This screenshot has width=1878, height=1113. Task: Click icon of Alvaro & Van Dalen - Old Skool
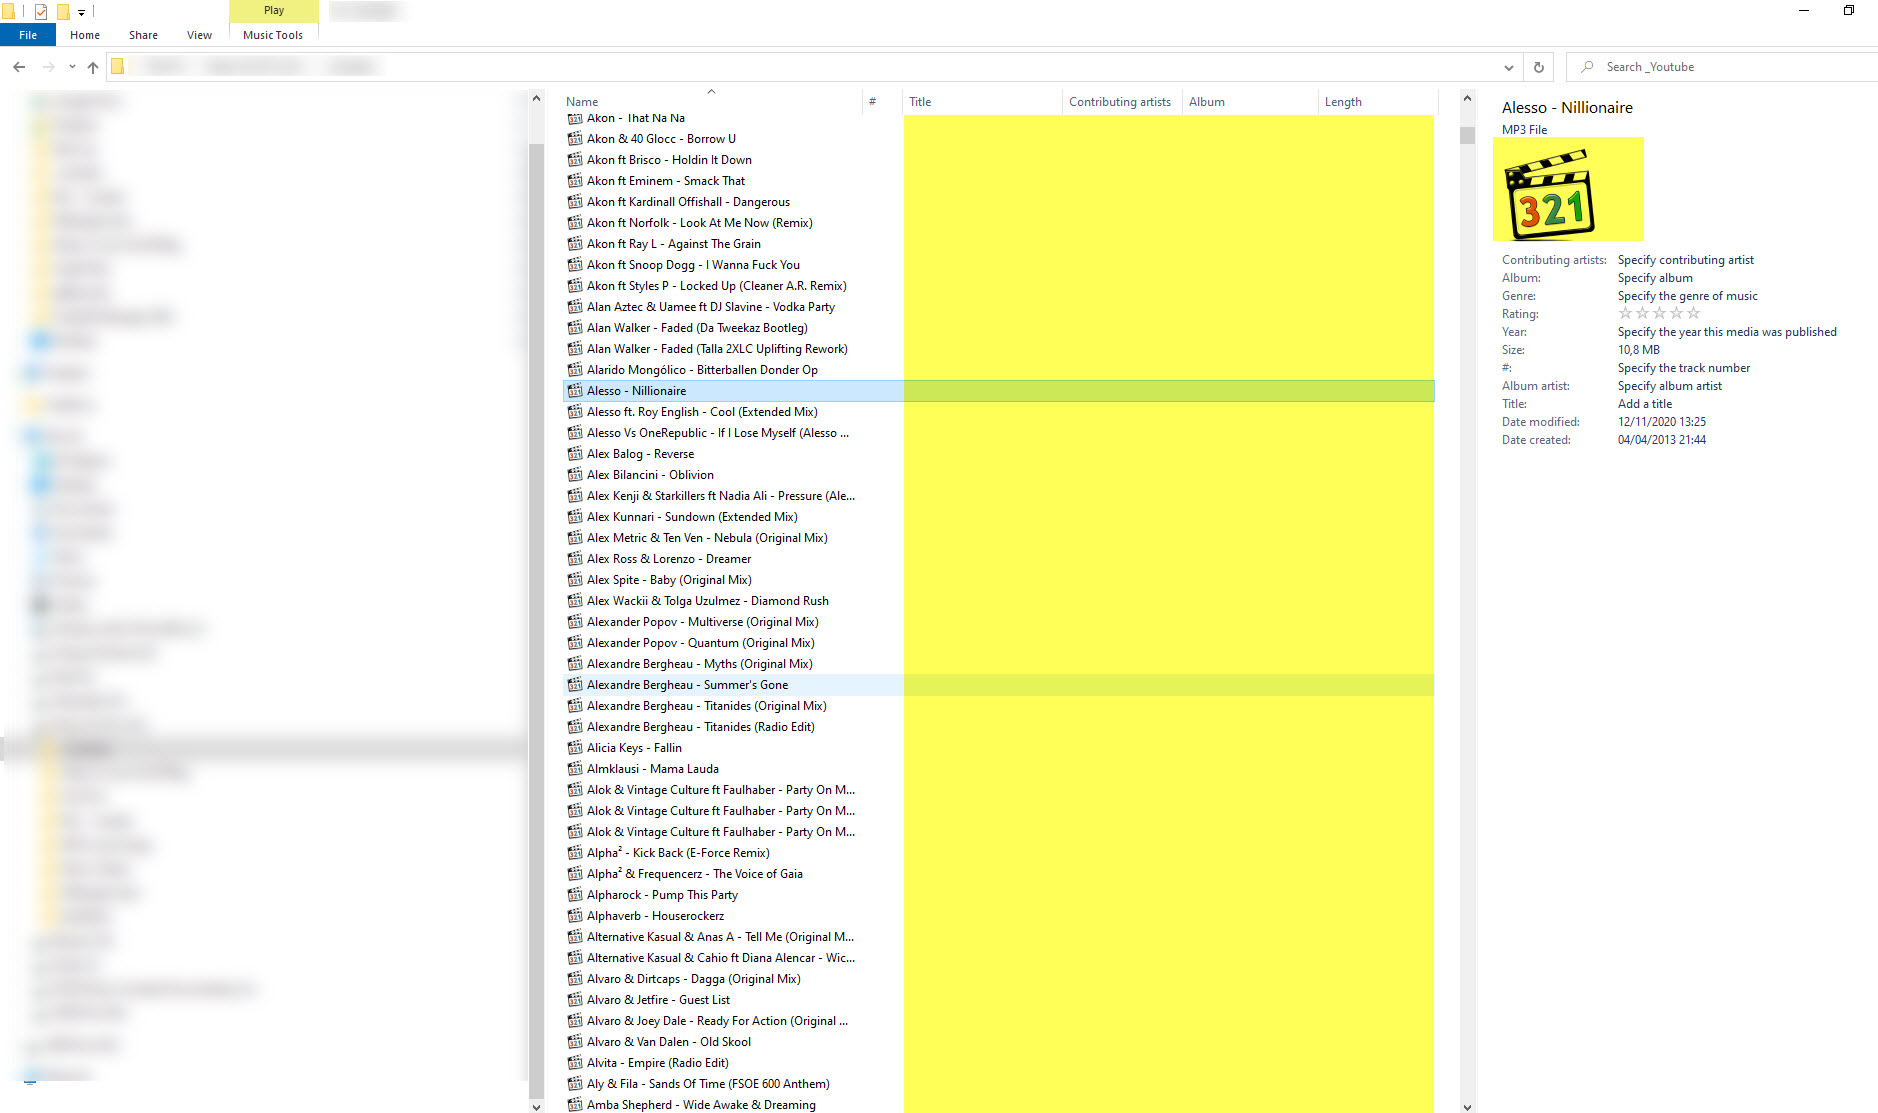point(575,1042)
